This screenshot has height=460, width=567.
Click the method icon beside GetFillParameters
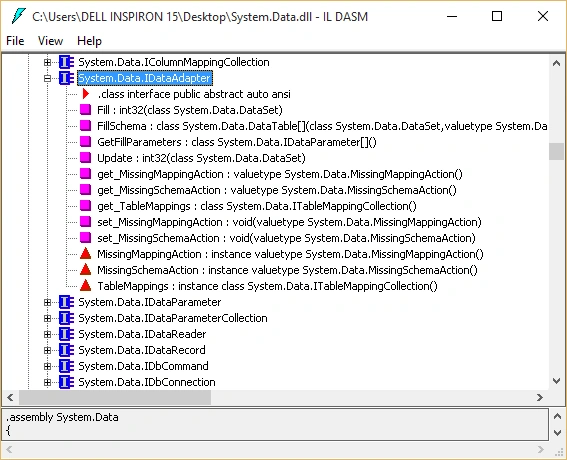[85, 141]
